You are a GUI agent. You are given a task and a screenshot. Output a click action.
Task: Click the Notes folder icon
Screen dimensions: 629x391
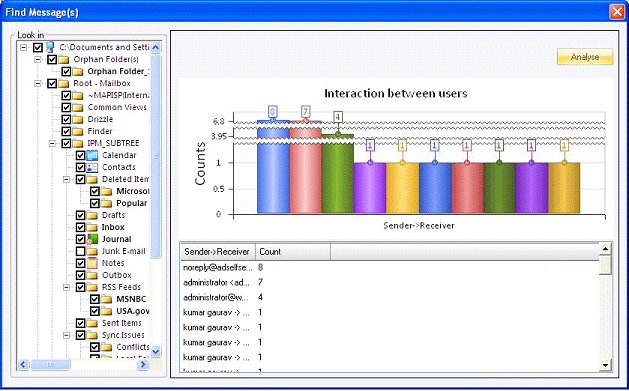click(x=92, y=263)
